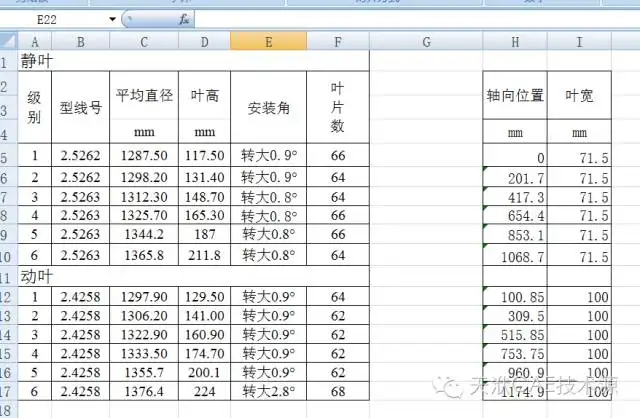Open the Name Box dropdown arrow

tap(112, 19)
